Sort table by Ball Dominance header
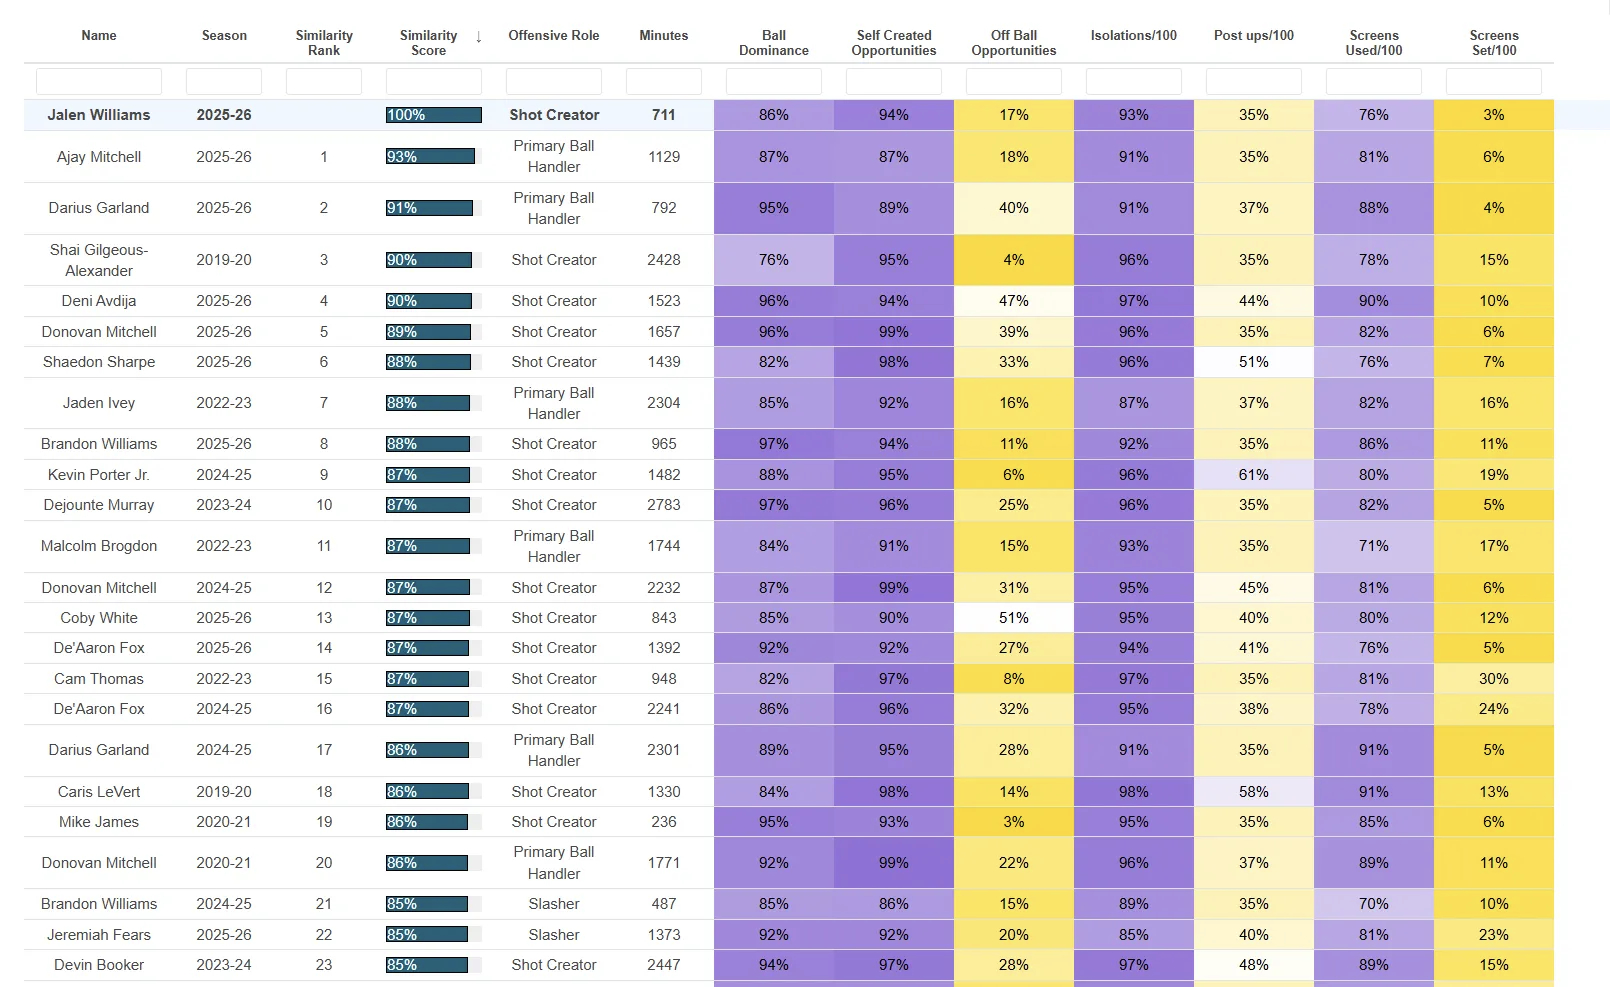This screenshot has width=1610, height=987. tap(773, 43)
